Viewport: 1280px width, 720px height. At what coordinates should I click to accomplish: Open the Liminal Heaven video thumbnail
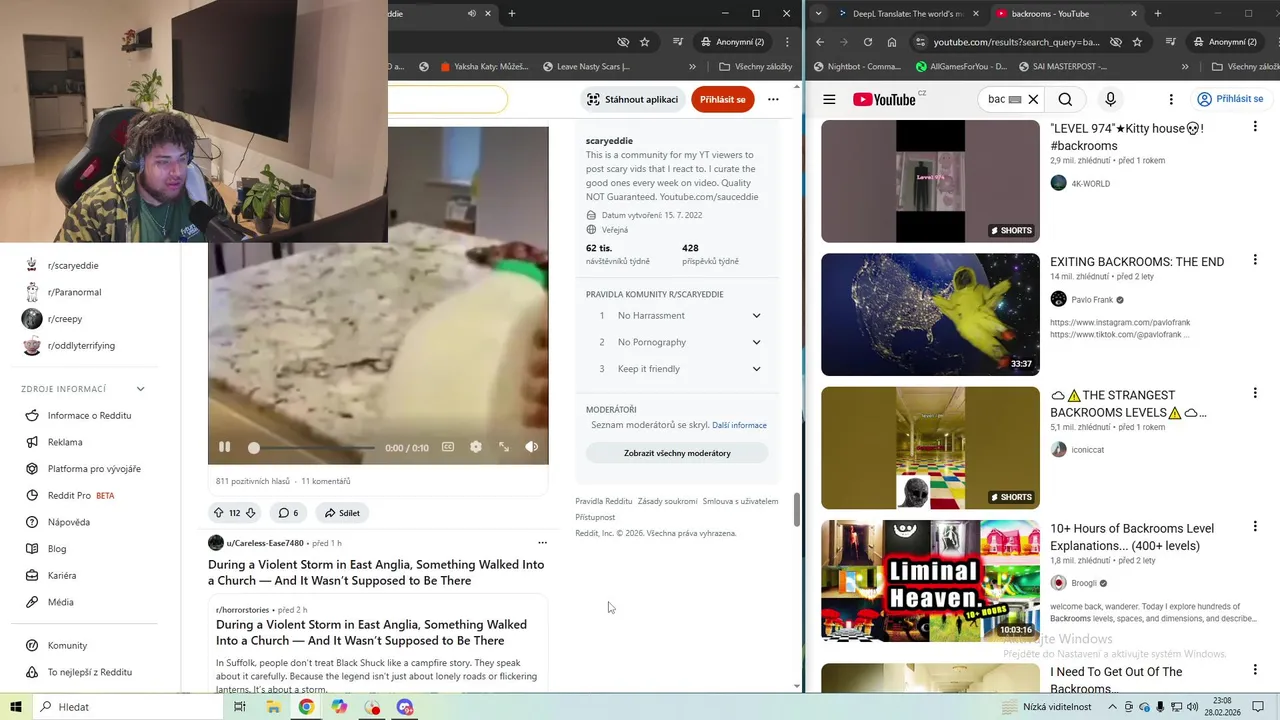(x=930, y=581)
